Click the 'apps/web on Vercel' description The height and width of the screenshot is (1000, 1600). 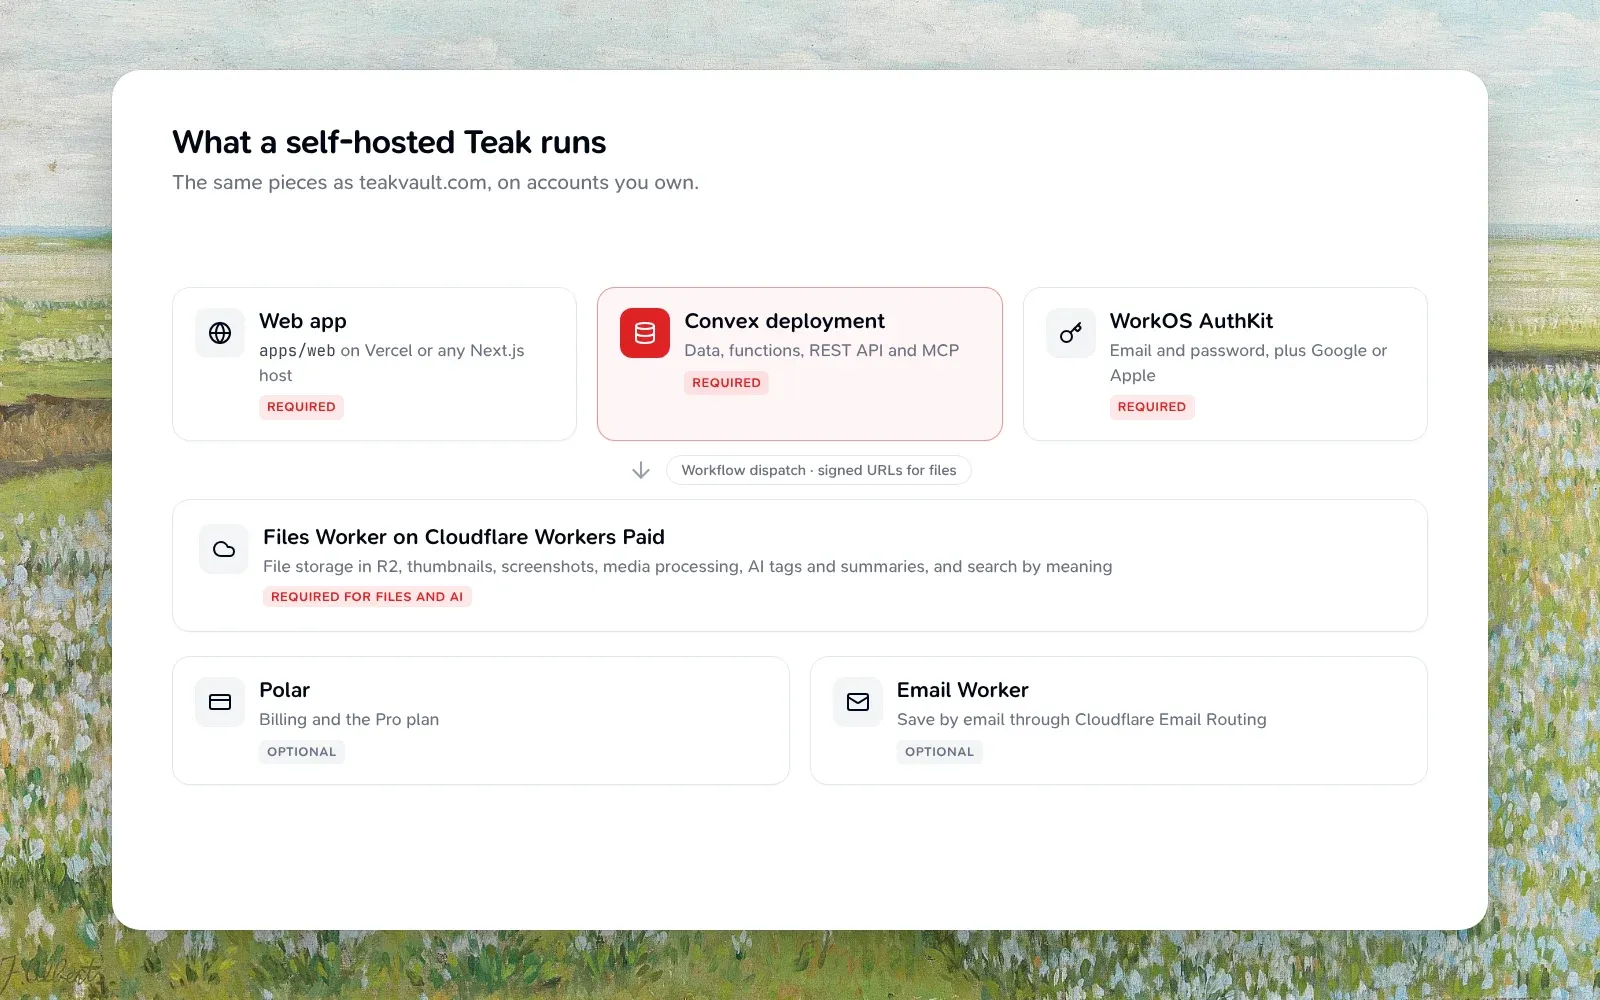392,363
